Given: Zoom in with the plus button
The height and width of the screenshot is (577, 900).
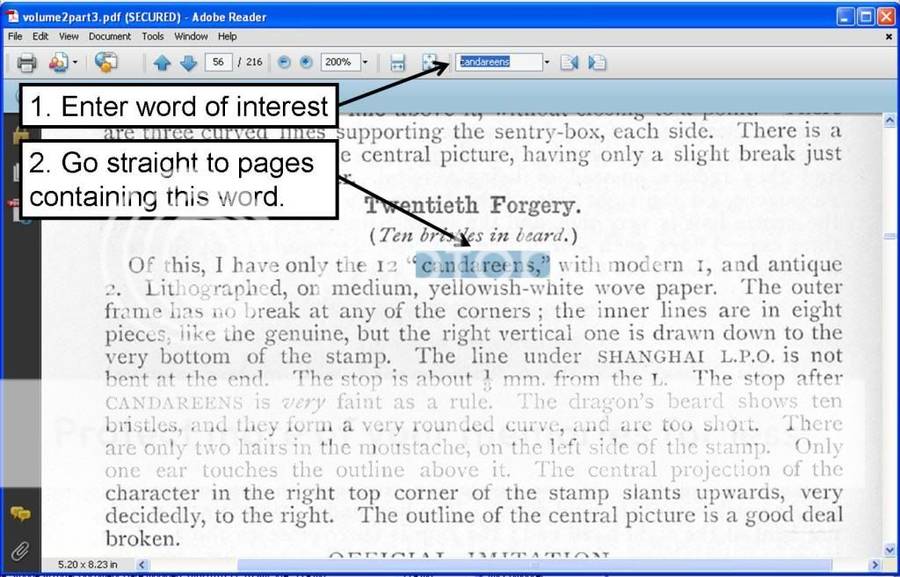Looking at the screenshot, I should 306,62.
